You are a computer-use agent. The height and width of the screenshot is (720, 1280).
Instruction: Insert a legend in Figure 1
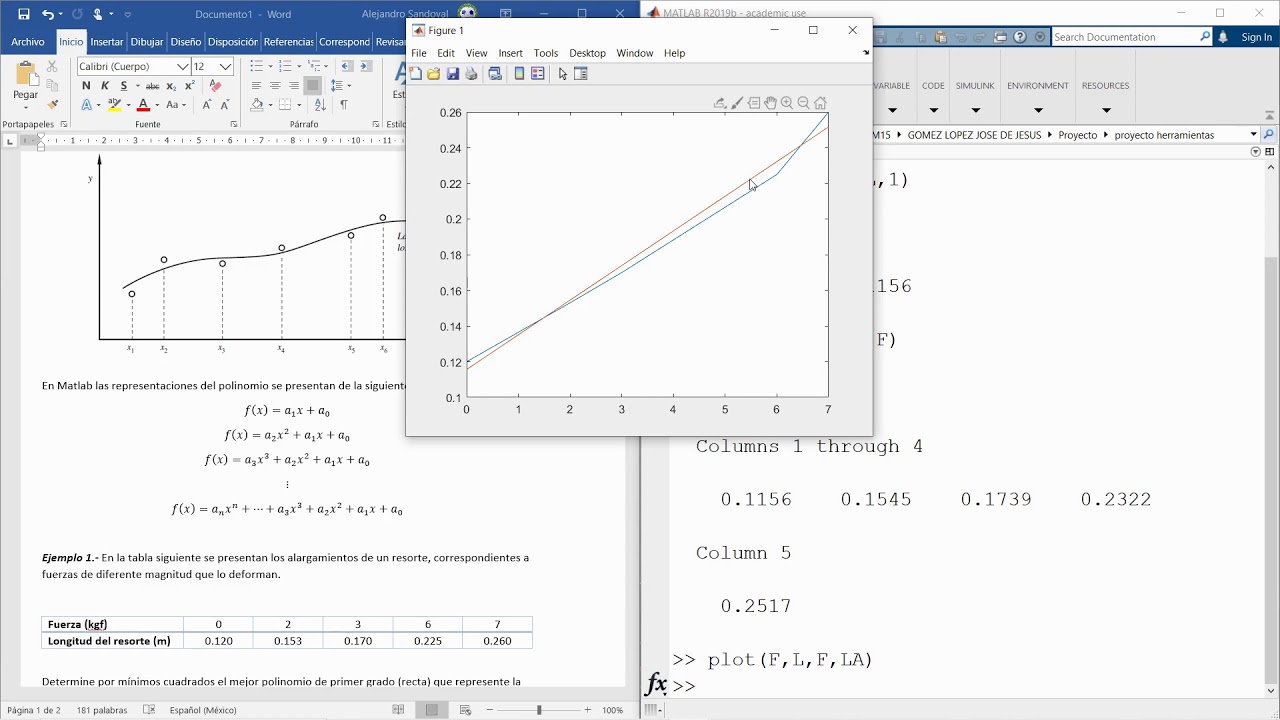point(538,74)
